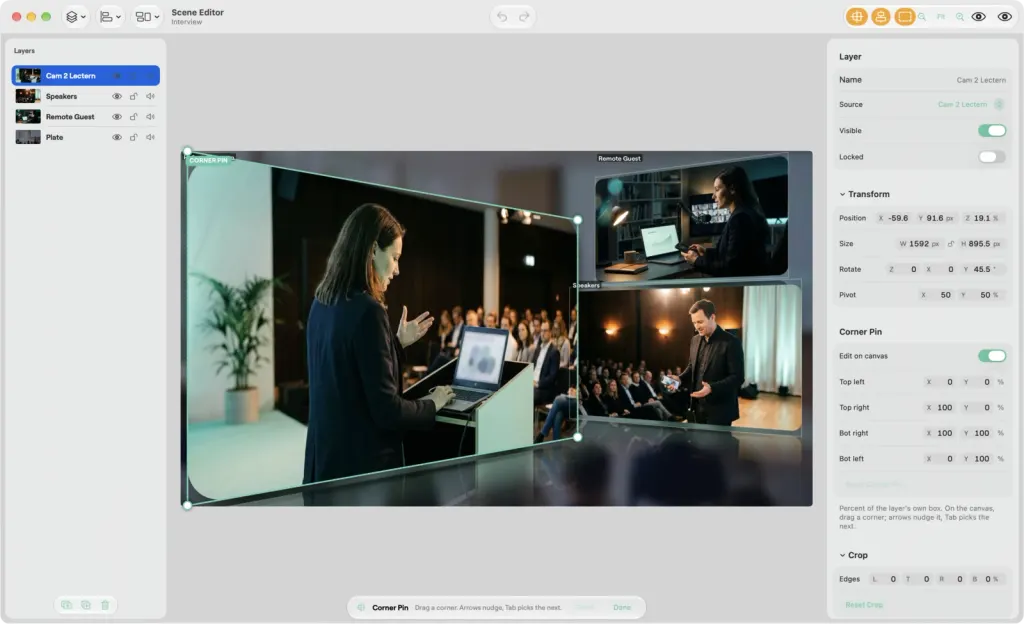Click the zoom in magnifier icon
Image resolution: width=1024 pixels, height=624 pixels.
point(959,17)
